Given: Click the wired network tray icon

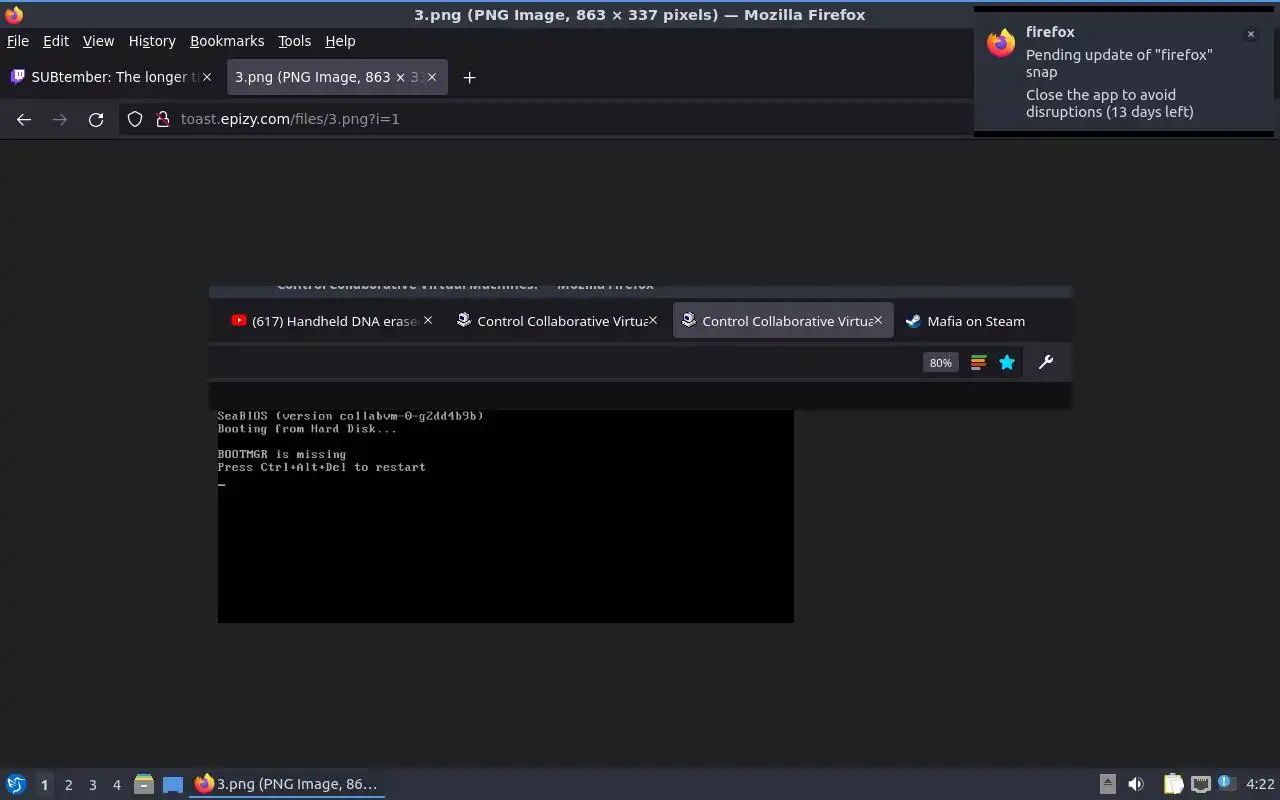Looking at the screenshot, I should (x=1201, y=784).
